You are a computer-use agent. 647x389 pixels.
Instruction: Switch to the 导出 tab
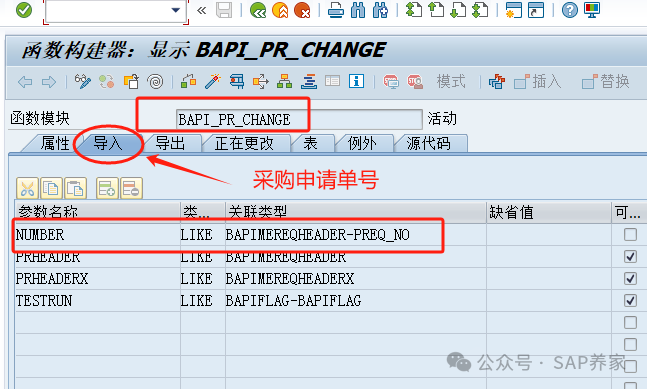(170, 144)
